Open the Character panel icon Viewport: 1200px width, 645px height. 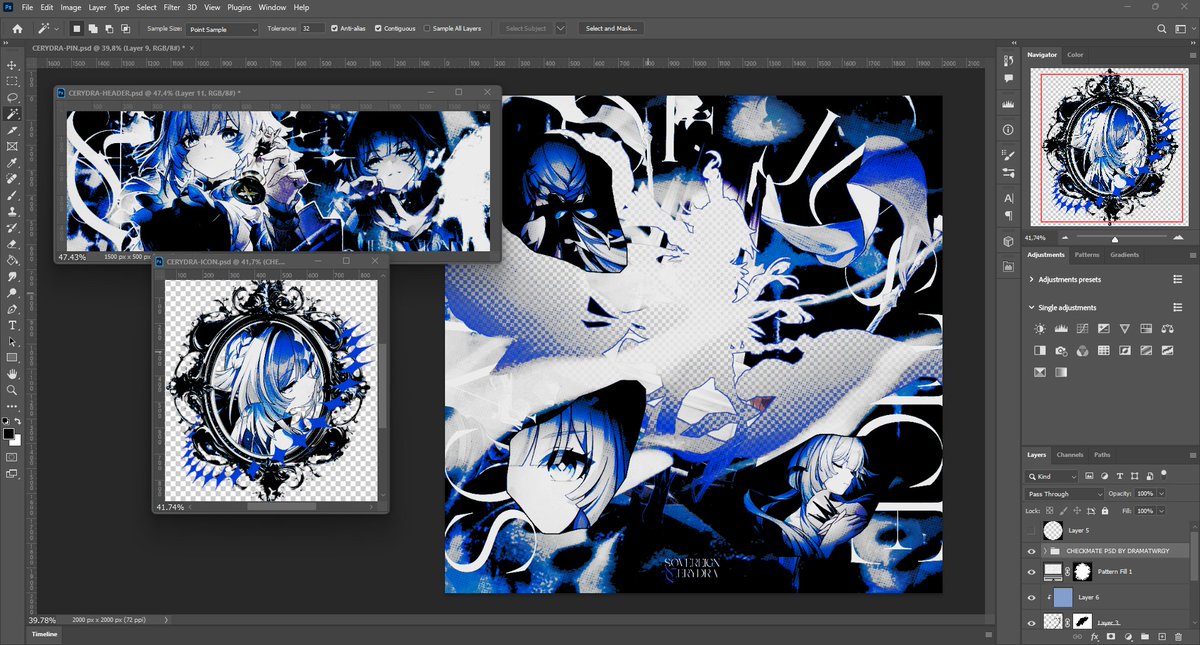[1007, 198]
